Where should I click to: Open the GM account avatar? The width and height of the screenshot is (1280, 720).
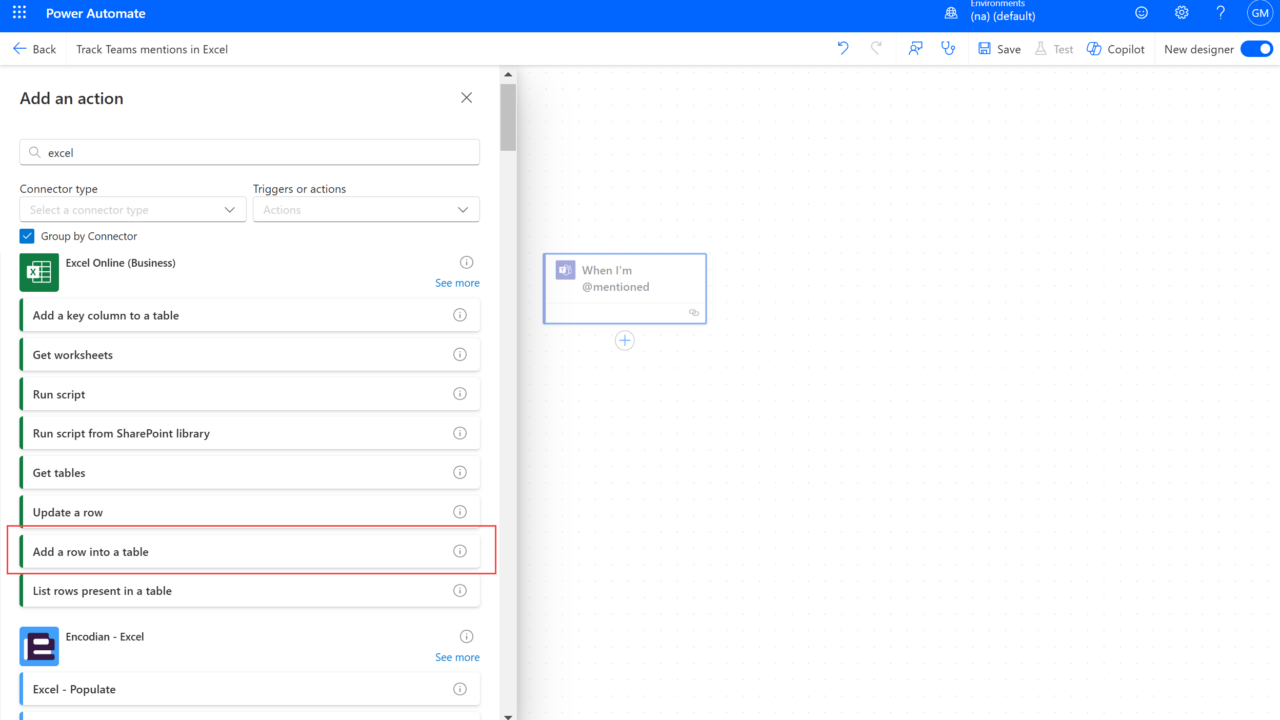[x=1259, y=13]
